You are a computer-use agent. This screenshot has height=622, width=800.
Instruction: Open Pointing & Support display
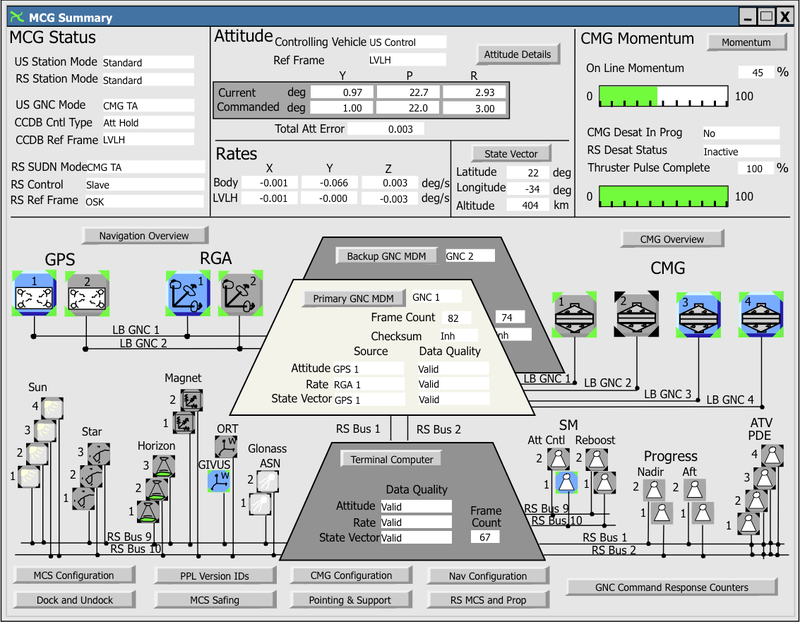click(x=350, y=600)
